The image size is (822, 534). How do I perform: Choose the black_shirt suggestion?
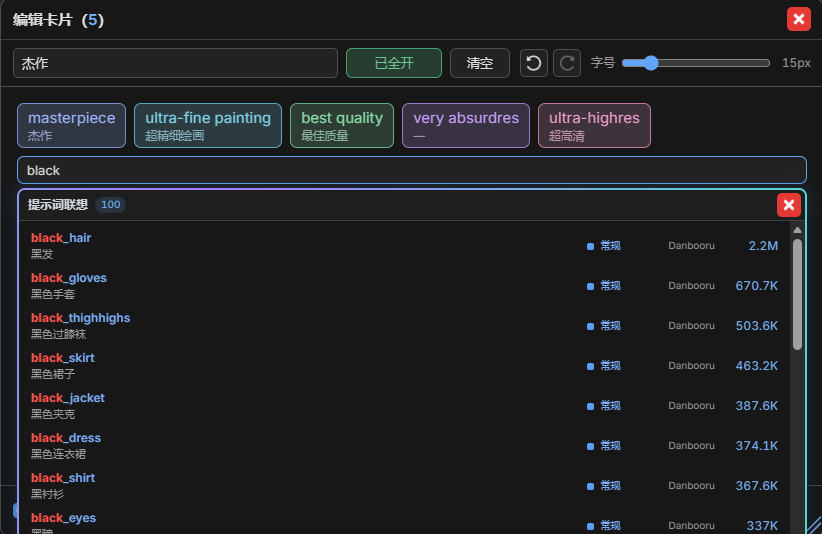(x=404, y=485)
